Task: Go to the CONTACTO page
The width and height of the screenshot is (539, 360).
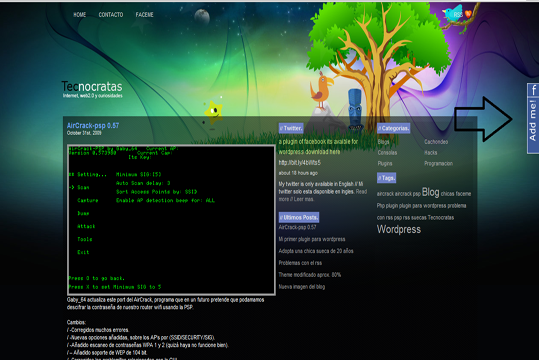Action: pyautogui.click(x=111, y=15)
